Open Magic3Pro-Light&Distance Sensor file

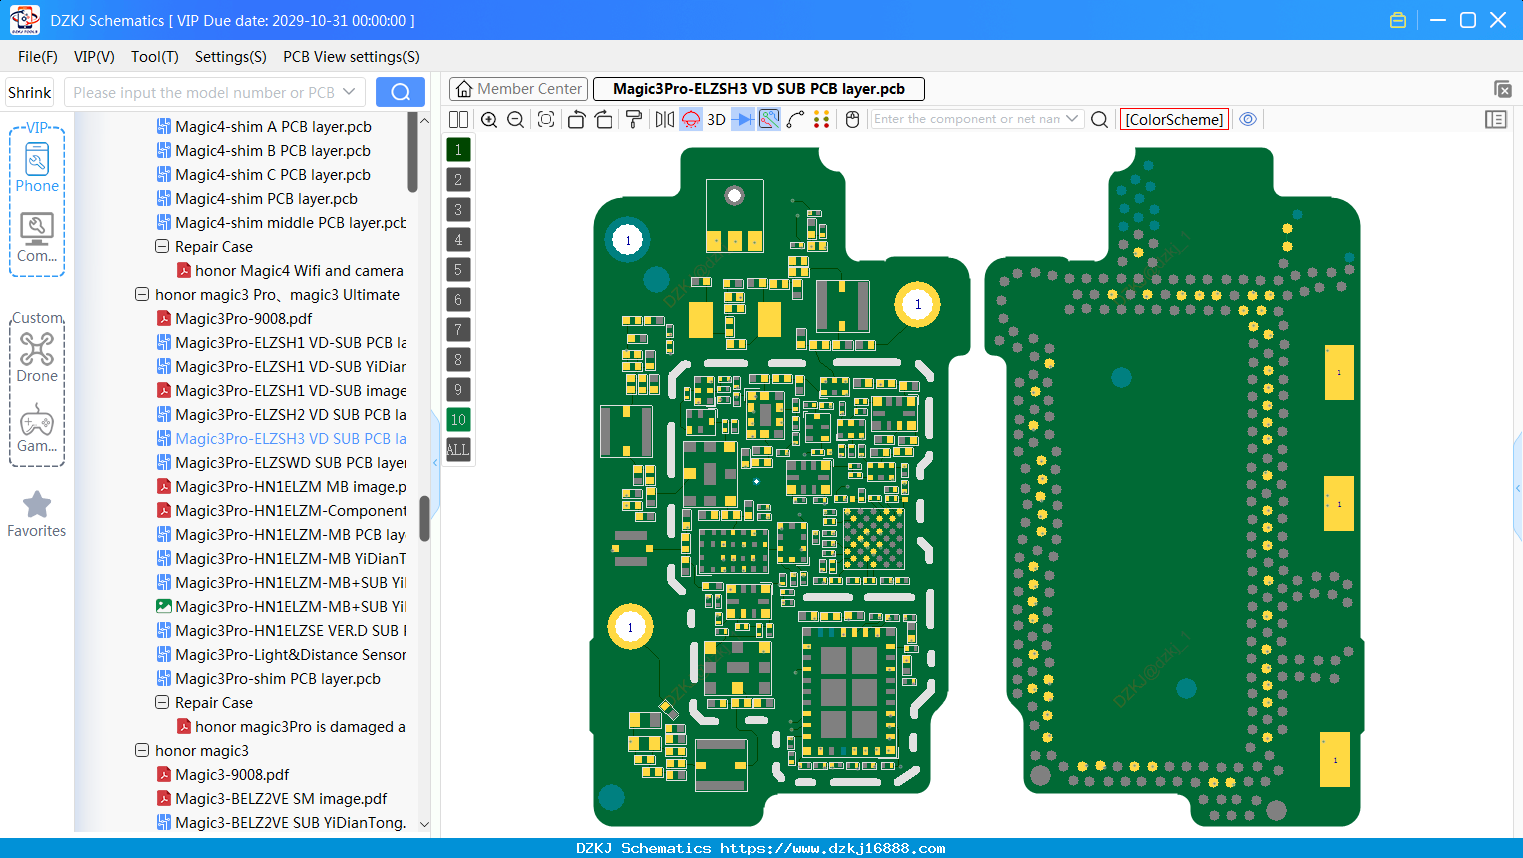[281, 655]
